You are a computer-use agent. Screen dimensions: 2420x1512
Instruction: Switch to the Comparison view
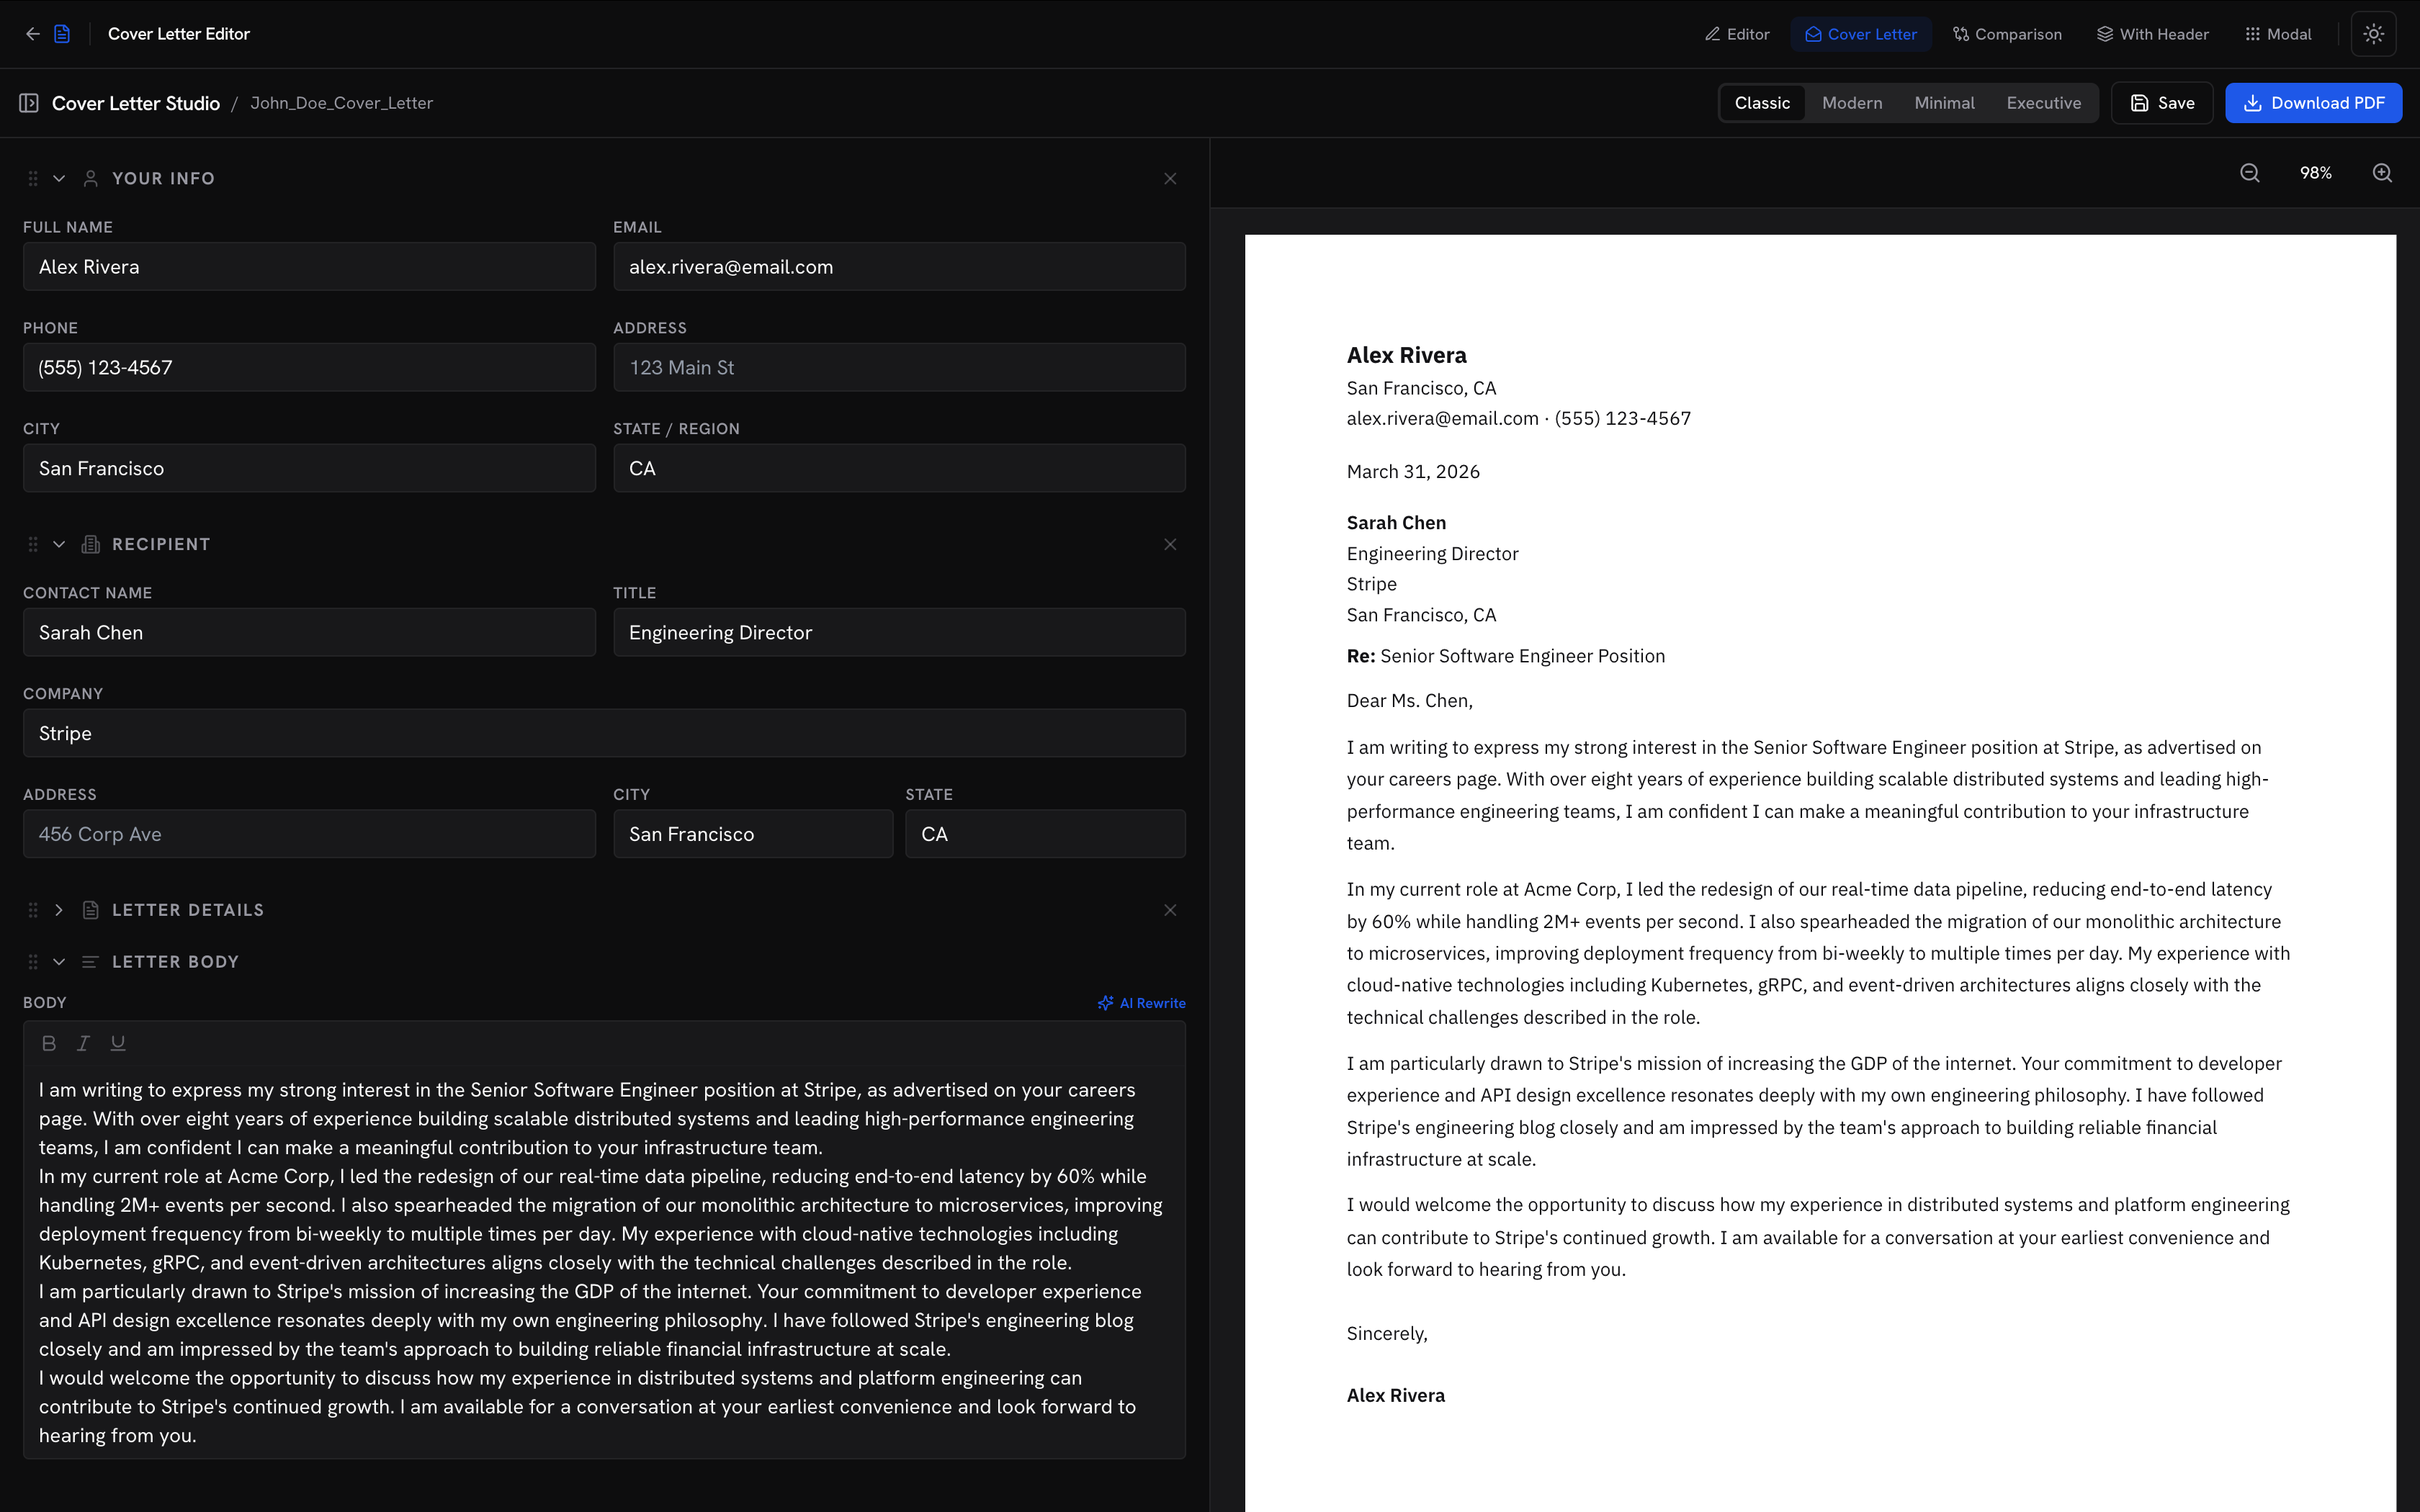(2007, 33)
